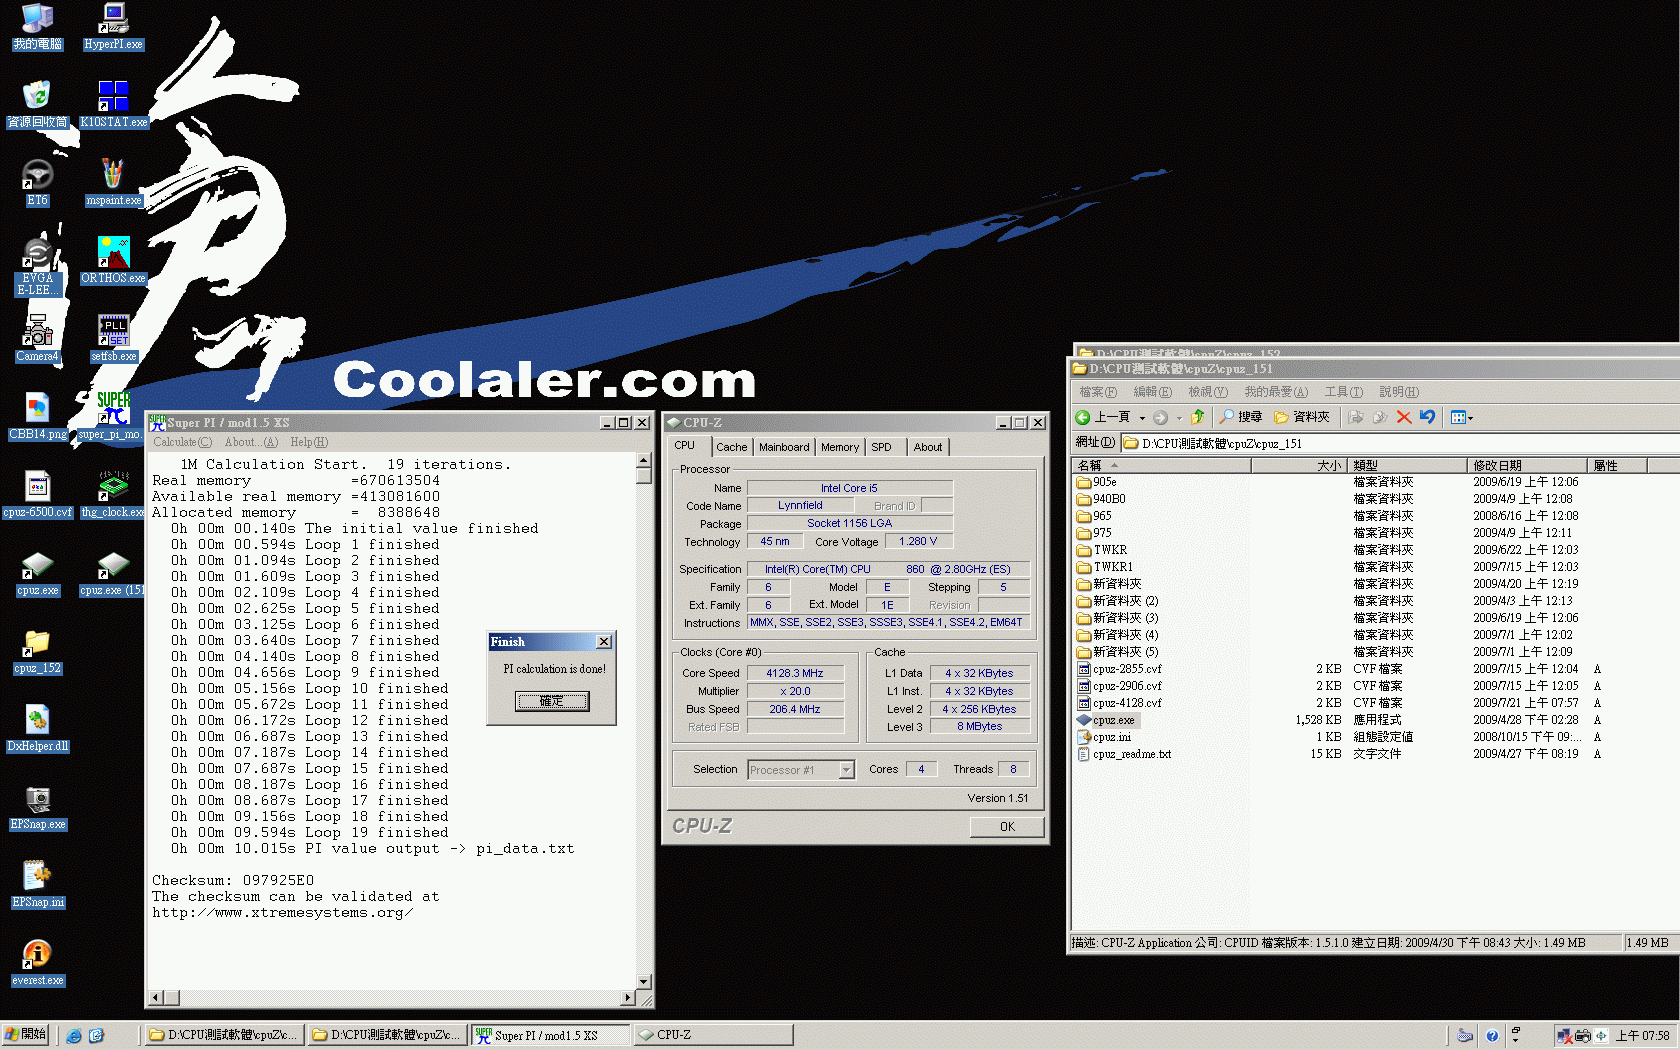Click the Up folder icon in Explorer toolbar
The height and width of the screenshot is (1050, 1680).
(x=1197, y=417)
